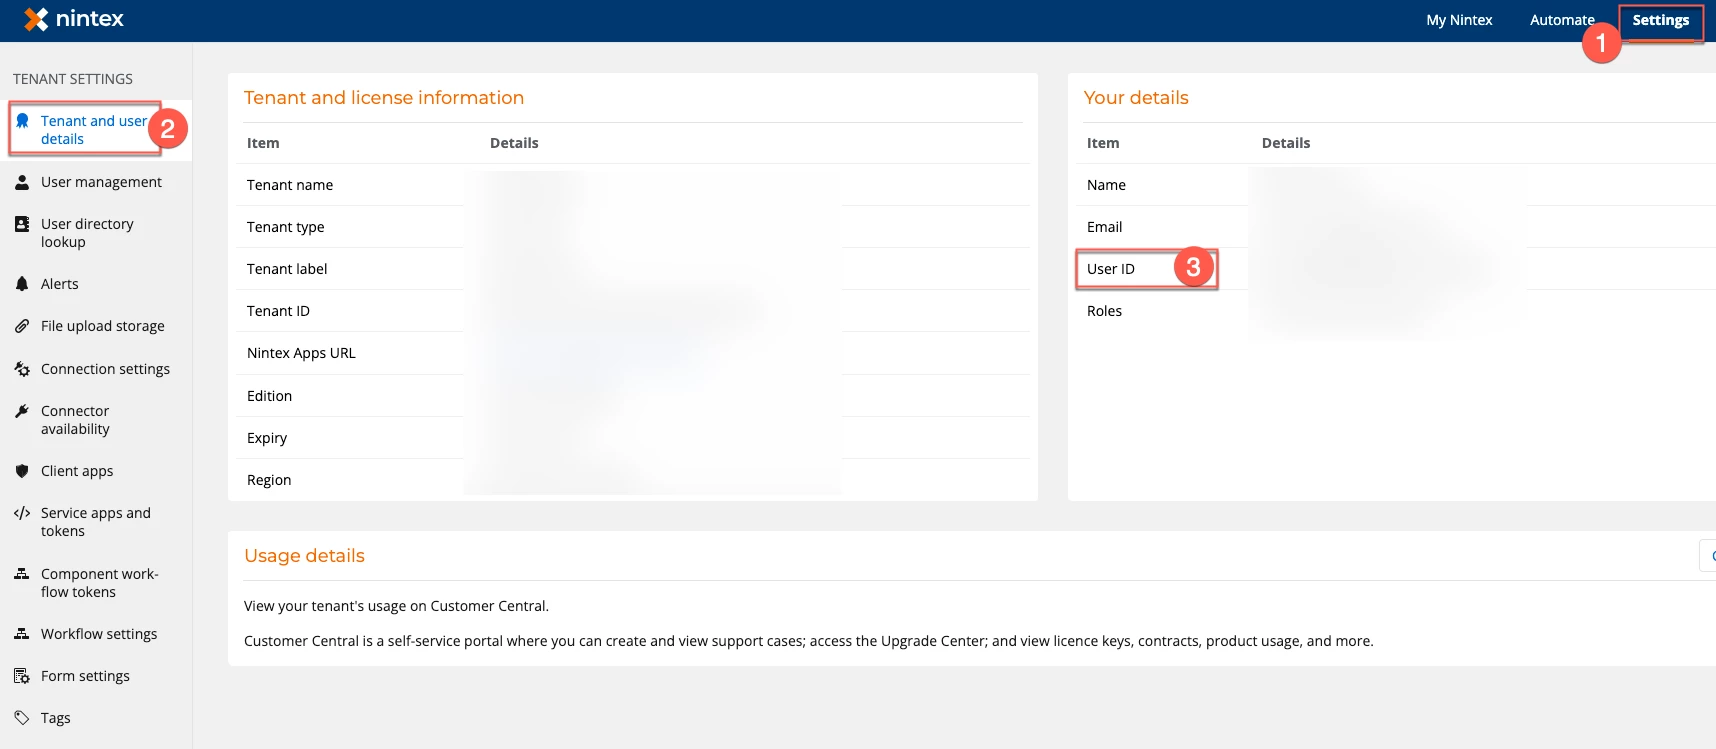Open Alerts settings
Image resolution: width=1716 pixels, height=749 pixels.
click(60, 284)
